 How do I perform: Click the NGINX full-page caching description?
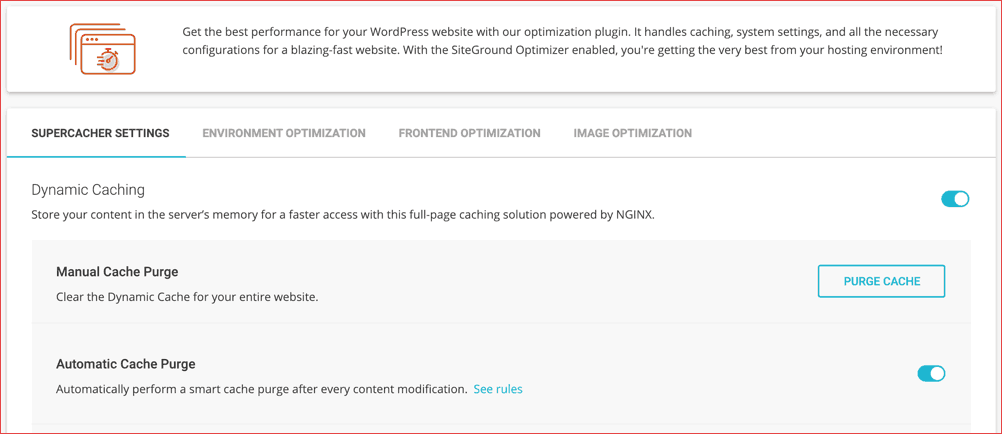click(x=343, y=215)
